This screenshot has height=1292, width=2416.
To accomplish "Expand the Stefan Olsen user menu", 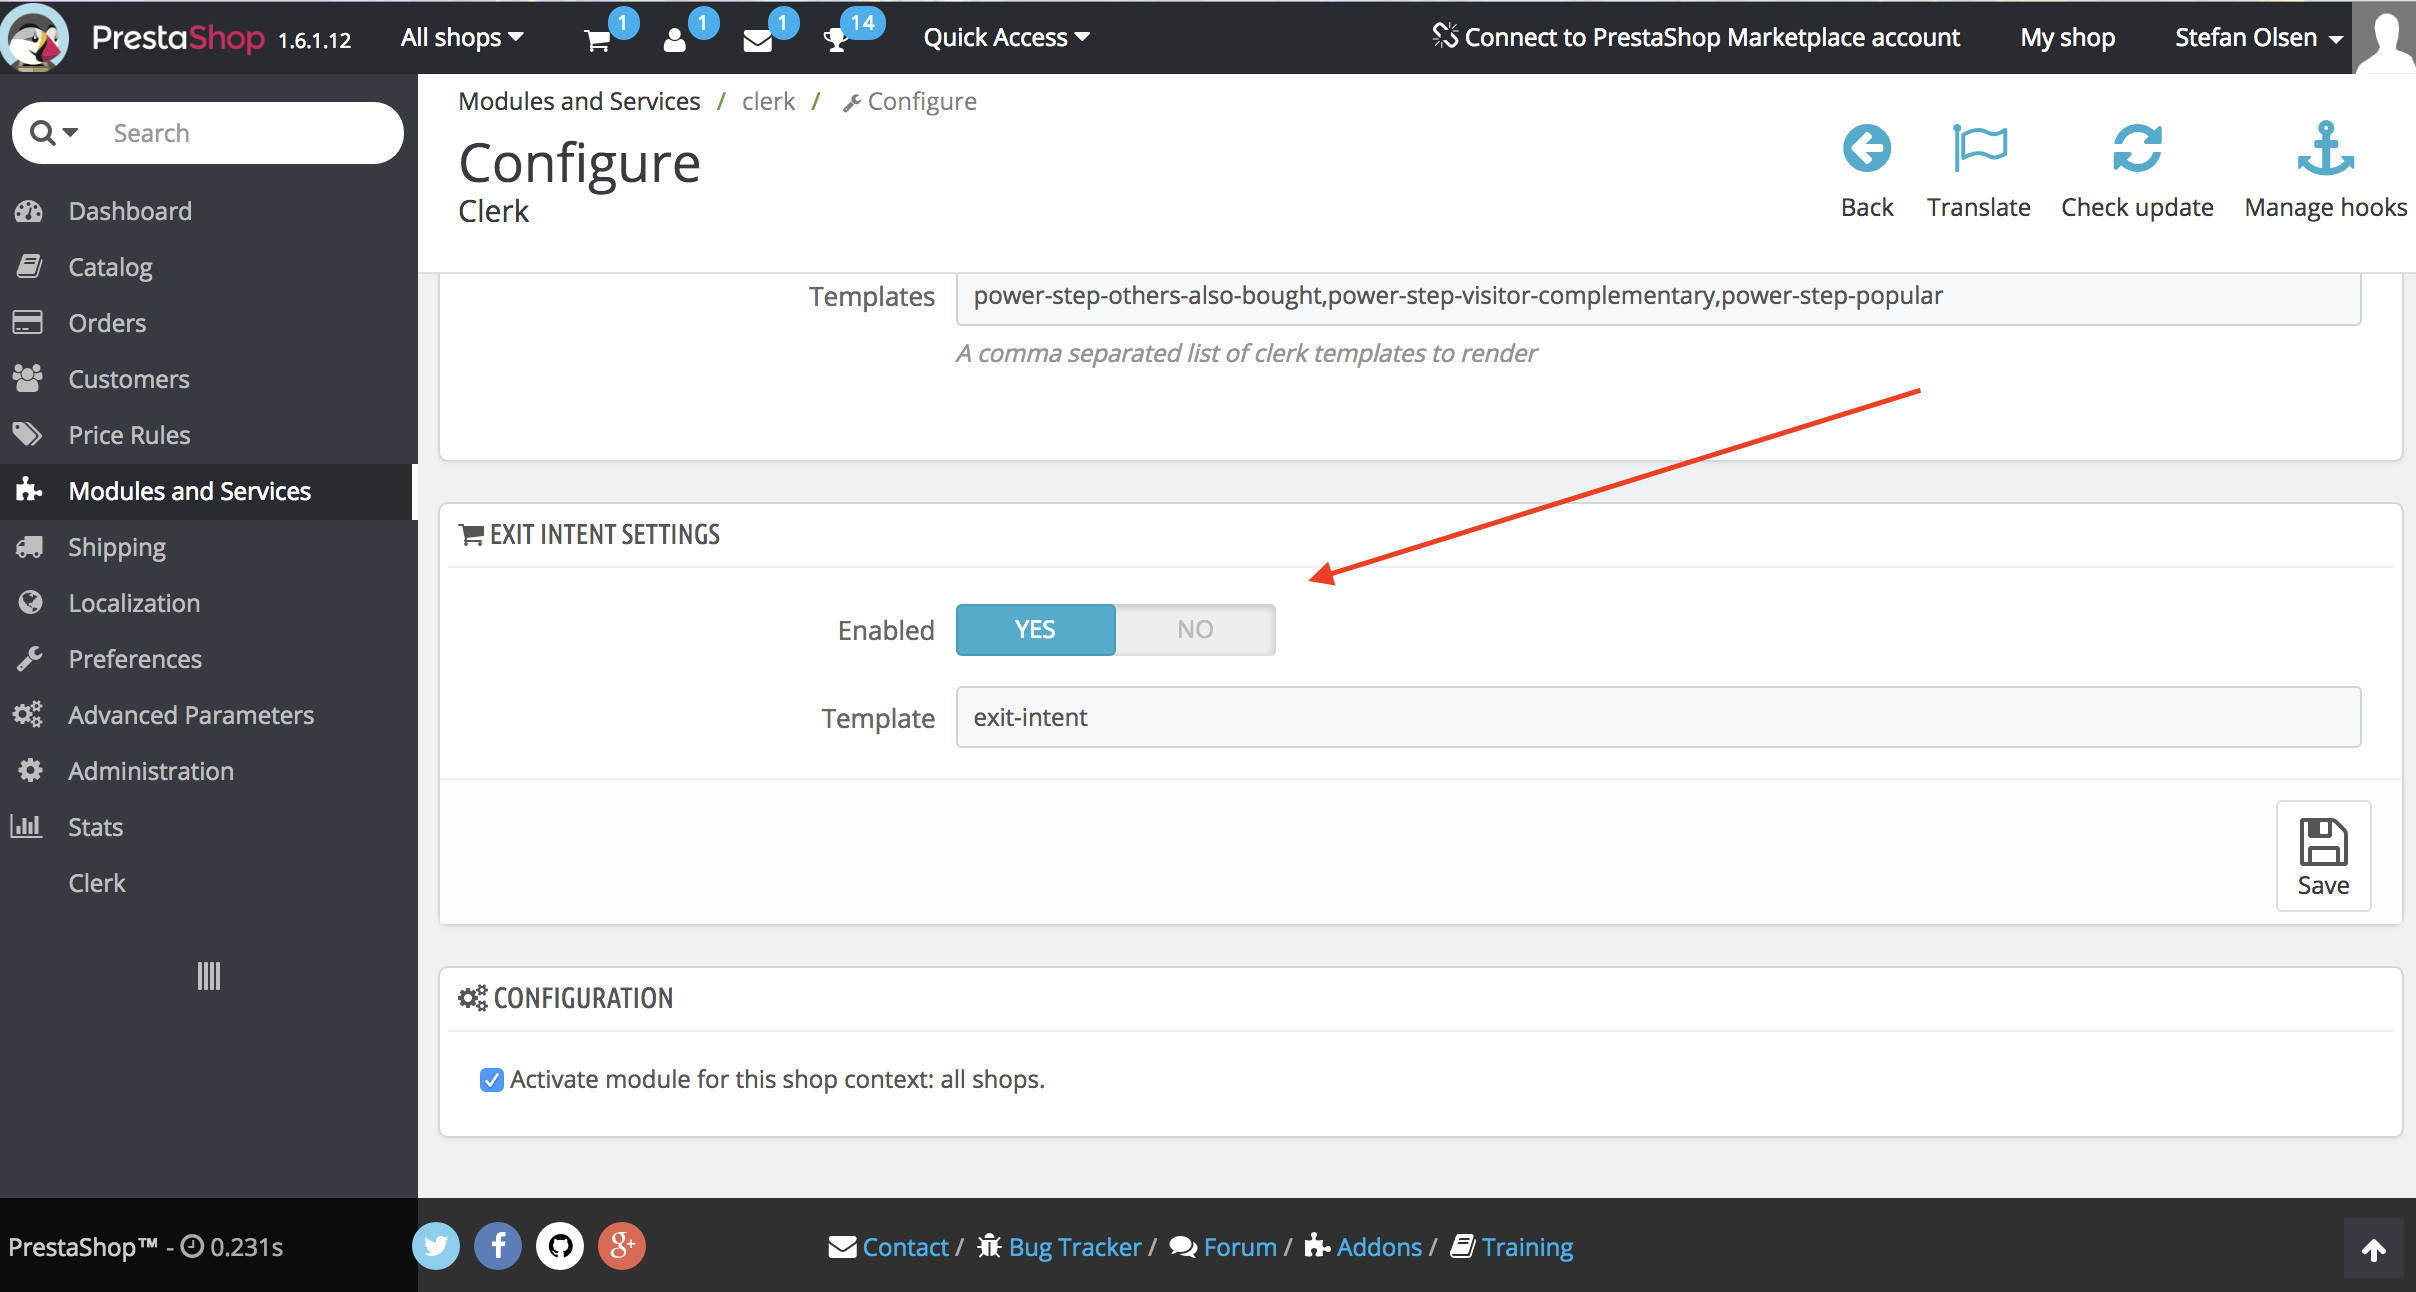I will [x=2258, y=38].
